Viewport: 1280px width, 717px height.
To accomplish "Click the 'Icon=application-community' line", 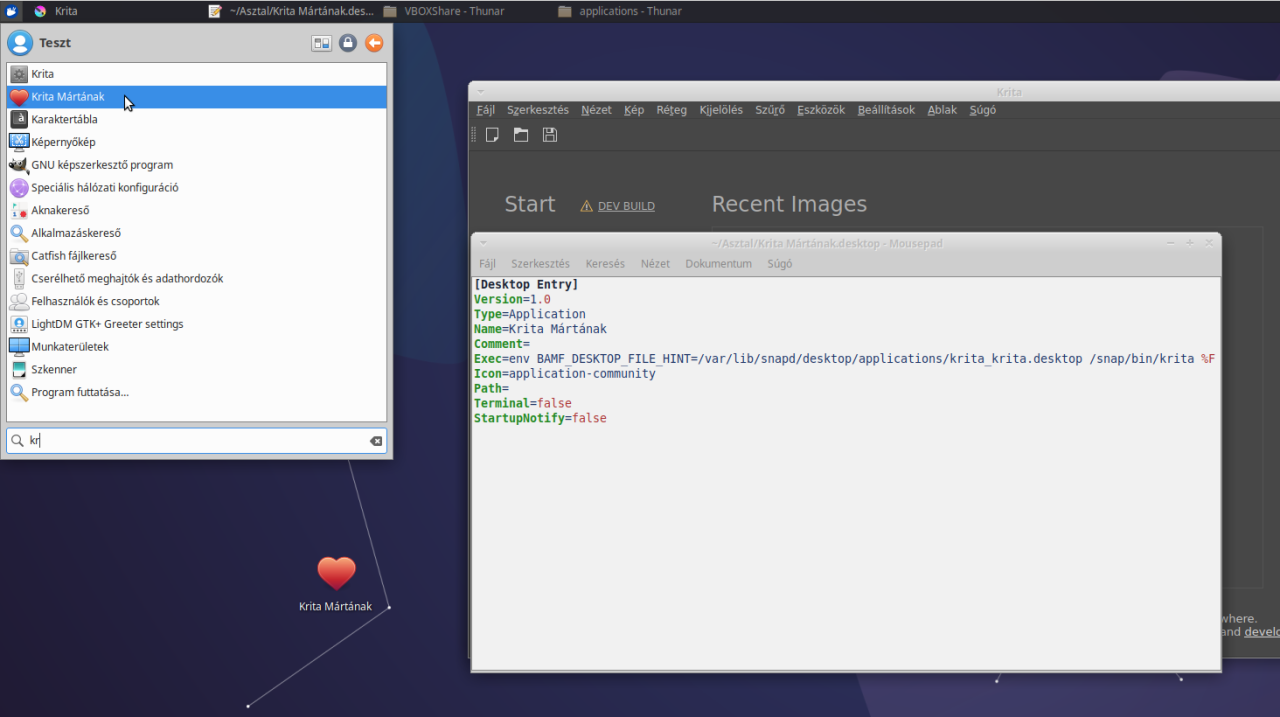I will click(x=565, y=373).
